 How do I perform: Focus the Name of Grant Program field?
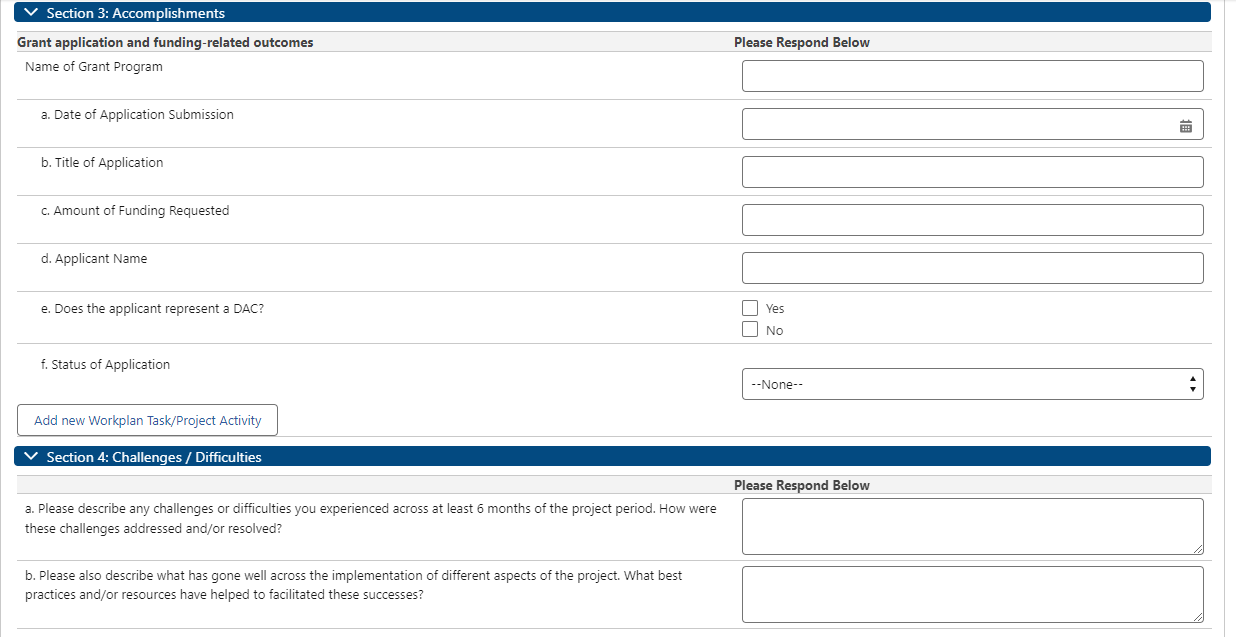tap(972, 76)
